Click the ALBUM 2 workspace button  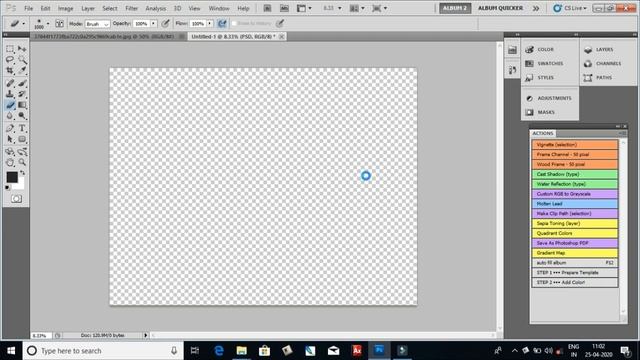(x=455, y=8)
